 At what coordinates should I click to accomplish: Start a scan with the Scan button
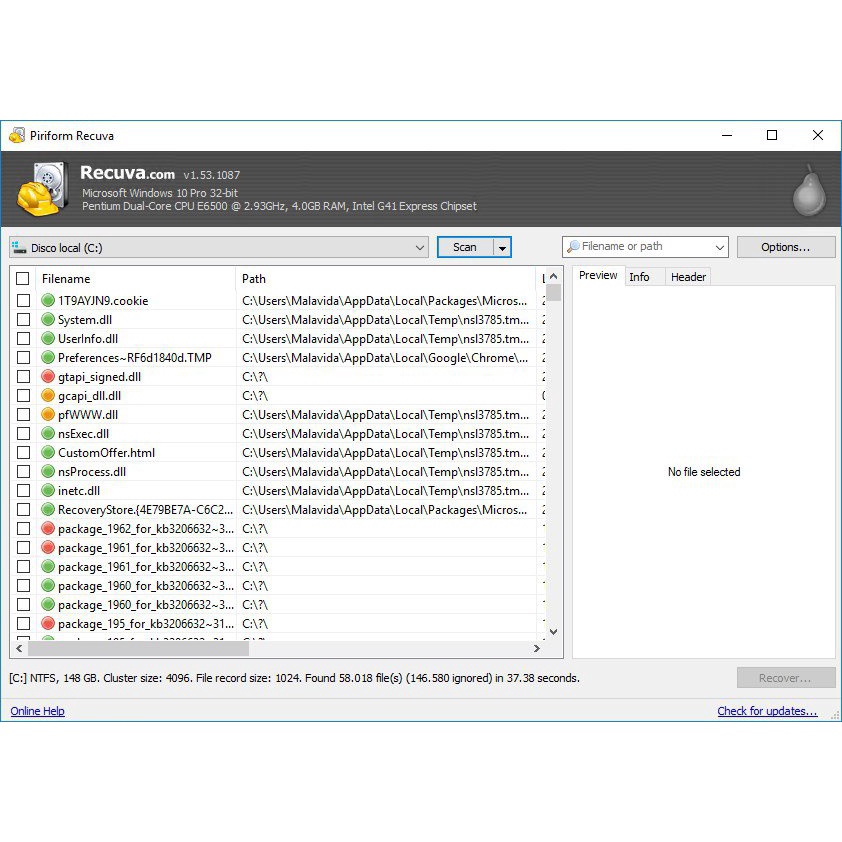click(x=465, y=247)
